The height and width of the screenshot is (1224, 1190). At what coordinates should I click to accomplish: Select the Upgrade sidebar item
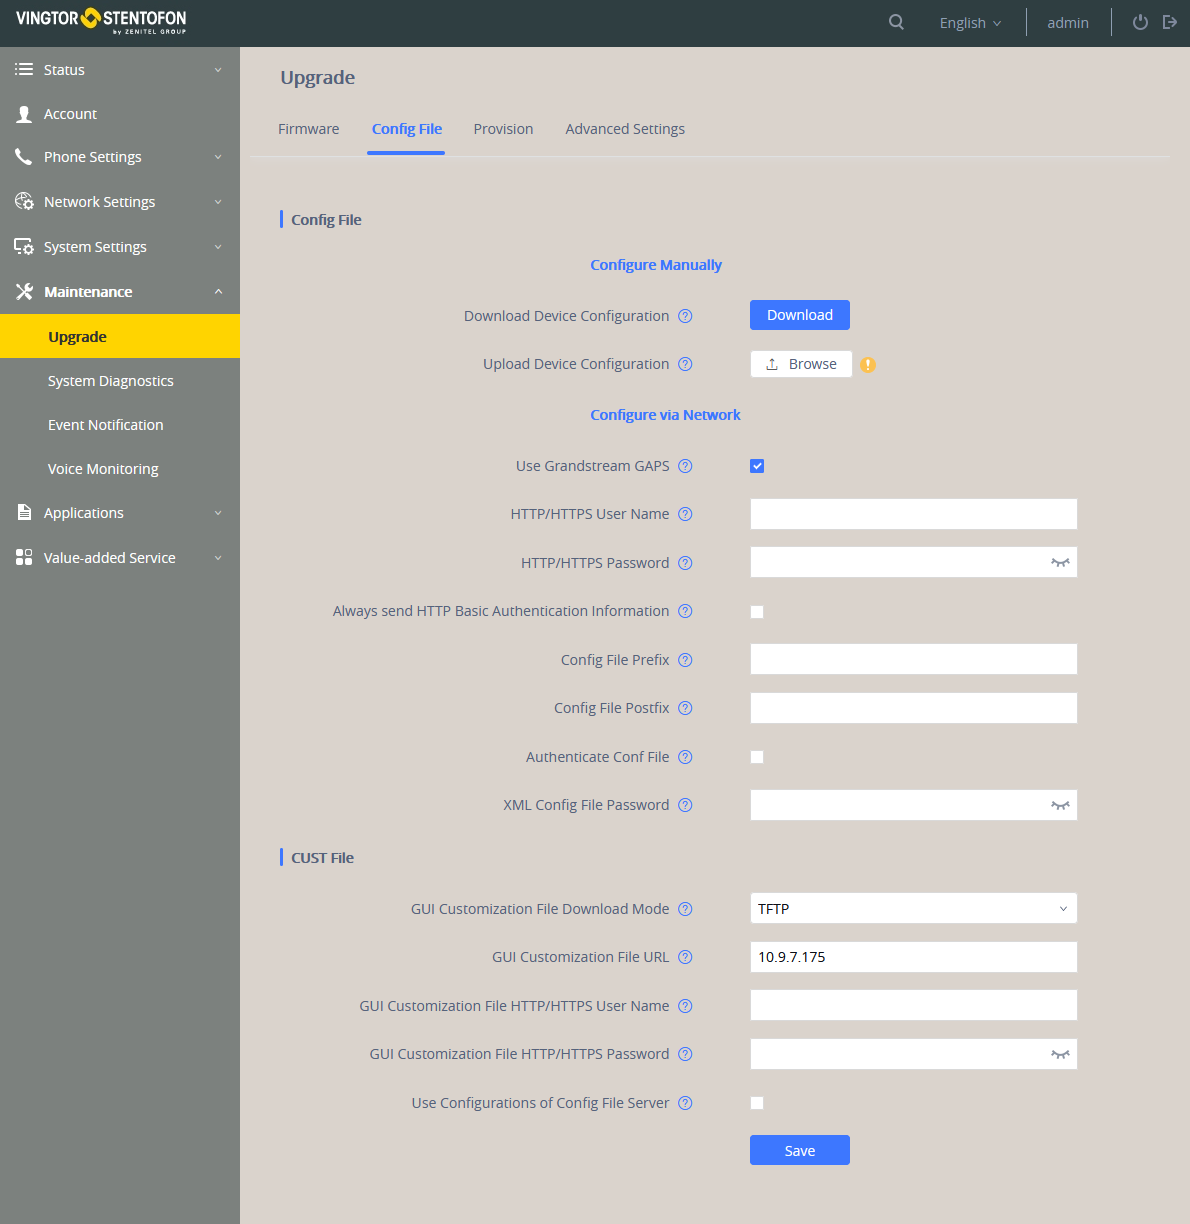pyautogui.click(x=120, y=336)
